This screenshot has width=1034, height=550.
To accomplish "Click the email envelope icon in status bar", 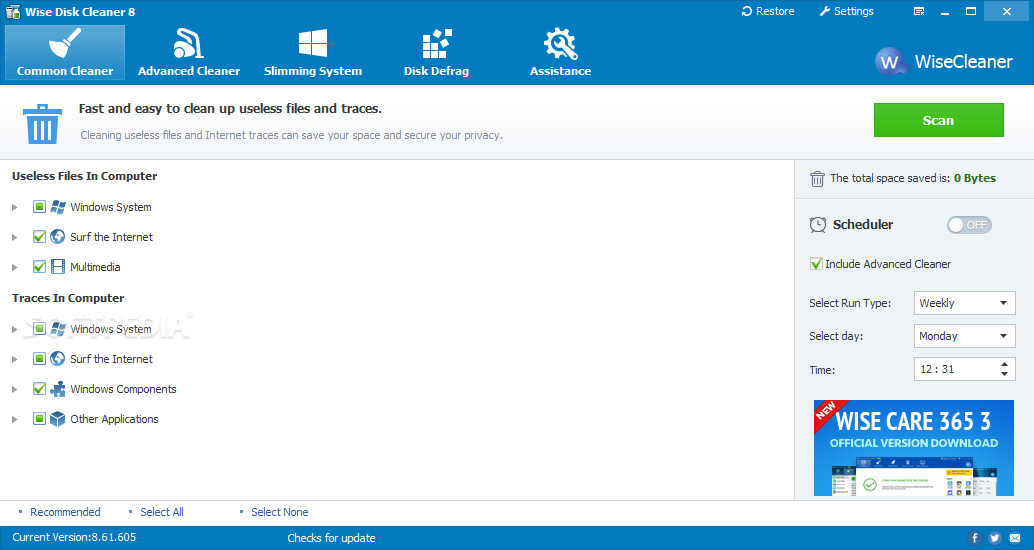I will tap(1016, 537).
